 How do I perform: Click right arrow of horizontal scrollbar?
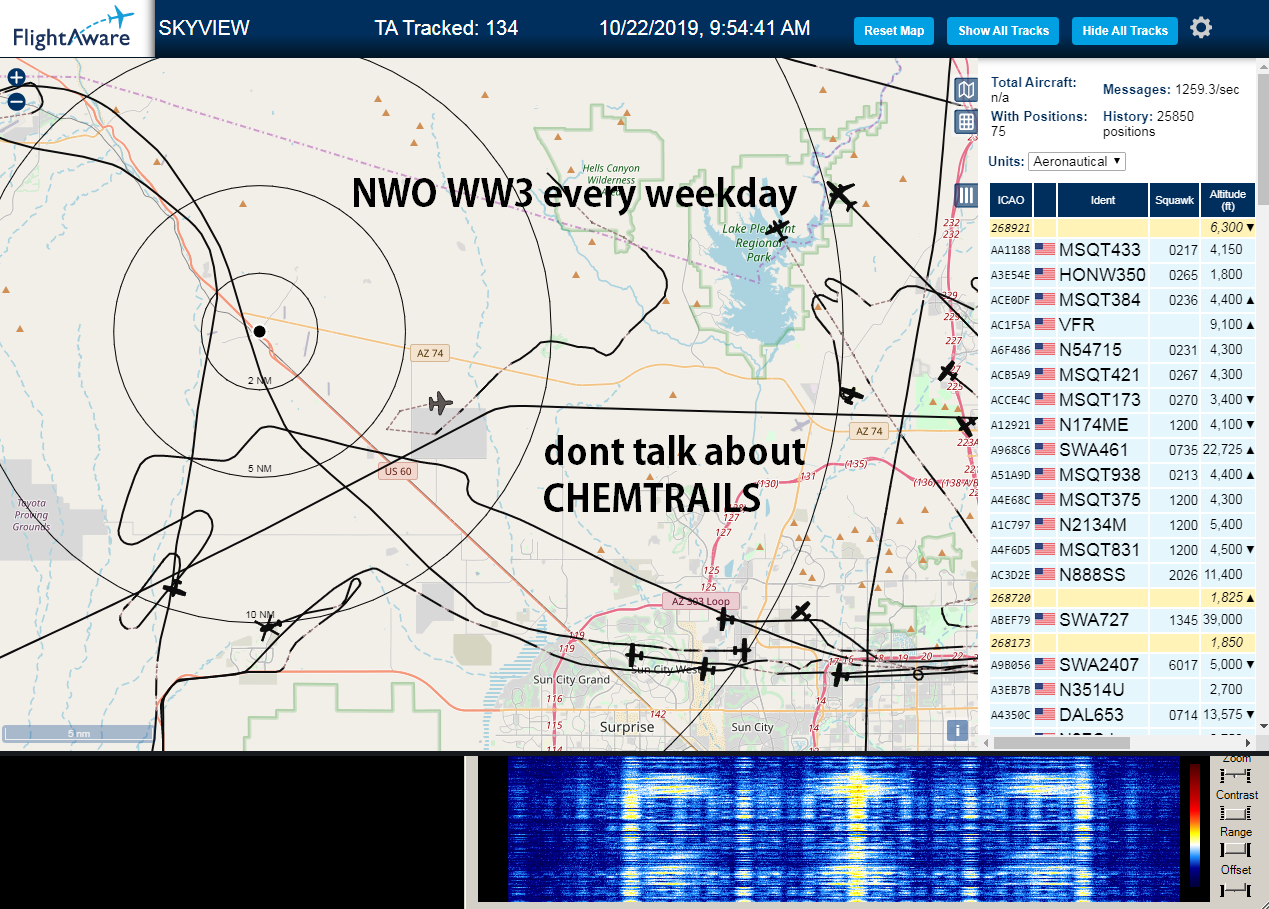coord(1247,743)
